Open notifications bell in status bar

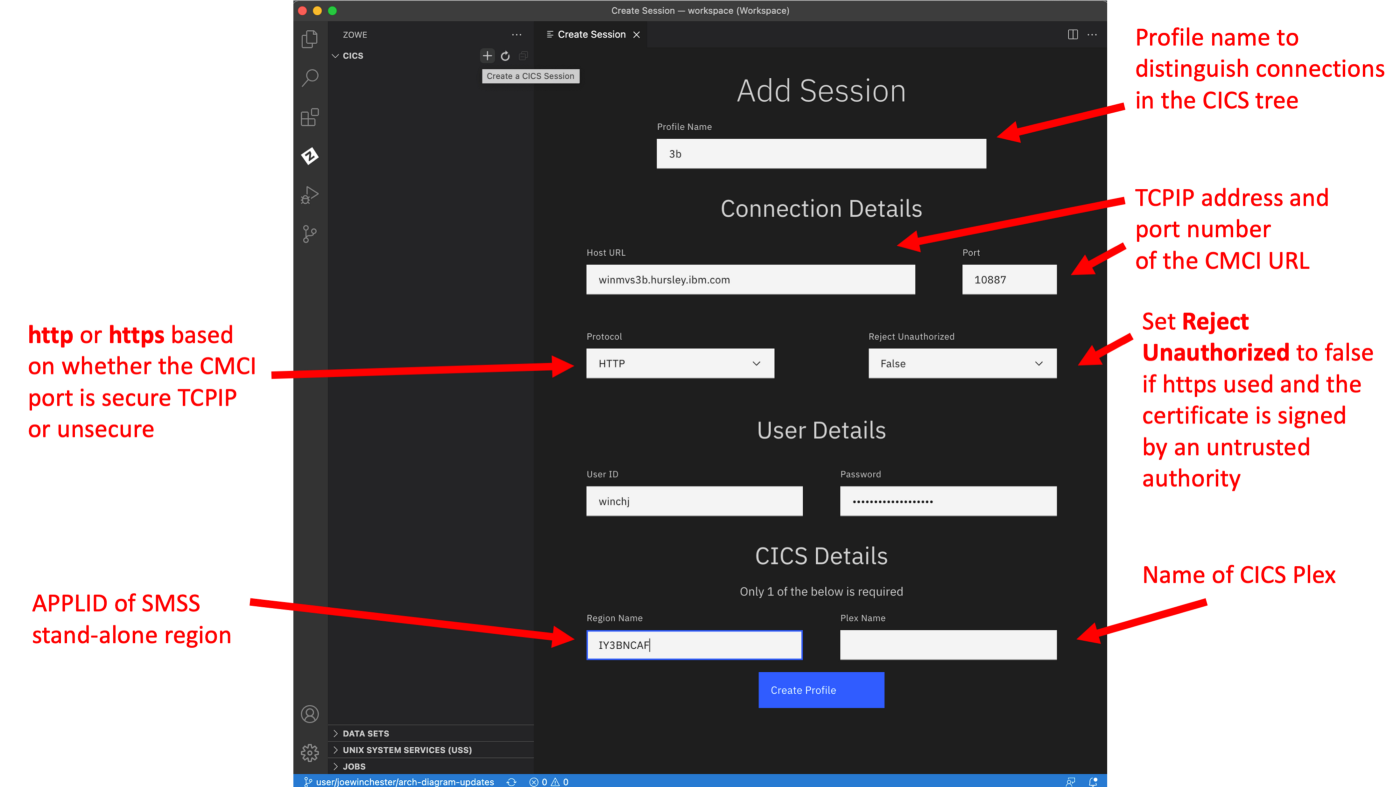tap(1093, 781)
